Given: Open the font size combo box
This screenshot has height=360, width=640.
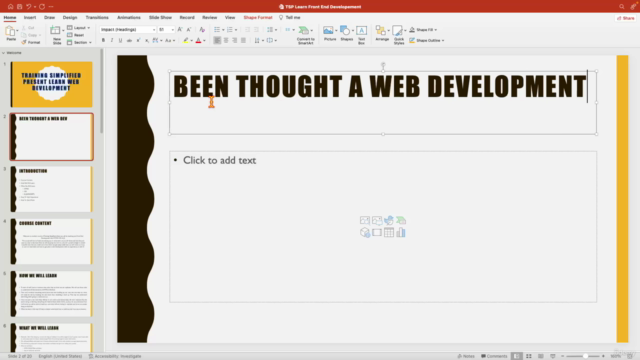Looking at the screenshot, I should [x=166, y=29].
